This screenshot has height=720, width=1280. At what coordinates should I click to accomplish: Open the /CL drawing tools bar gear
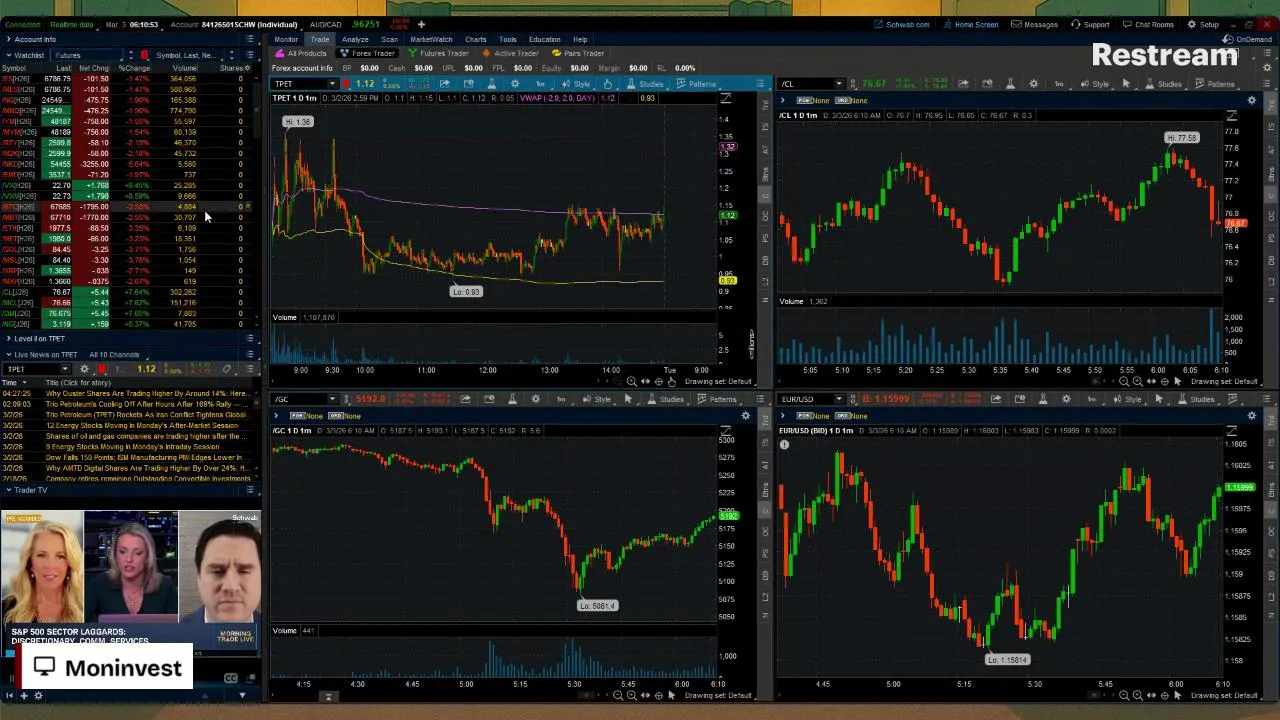1251,100
